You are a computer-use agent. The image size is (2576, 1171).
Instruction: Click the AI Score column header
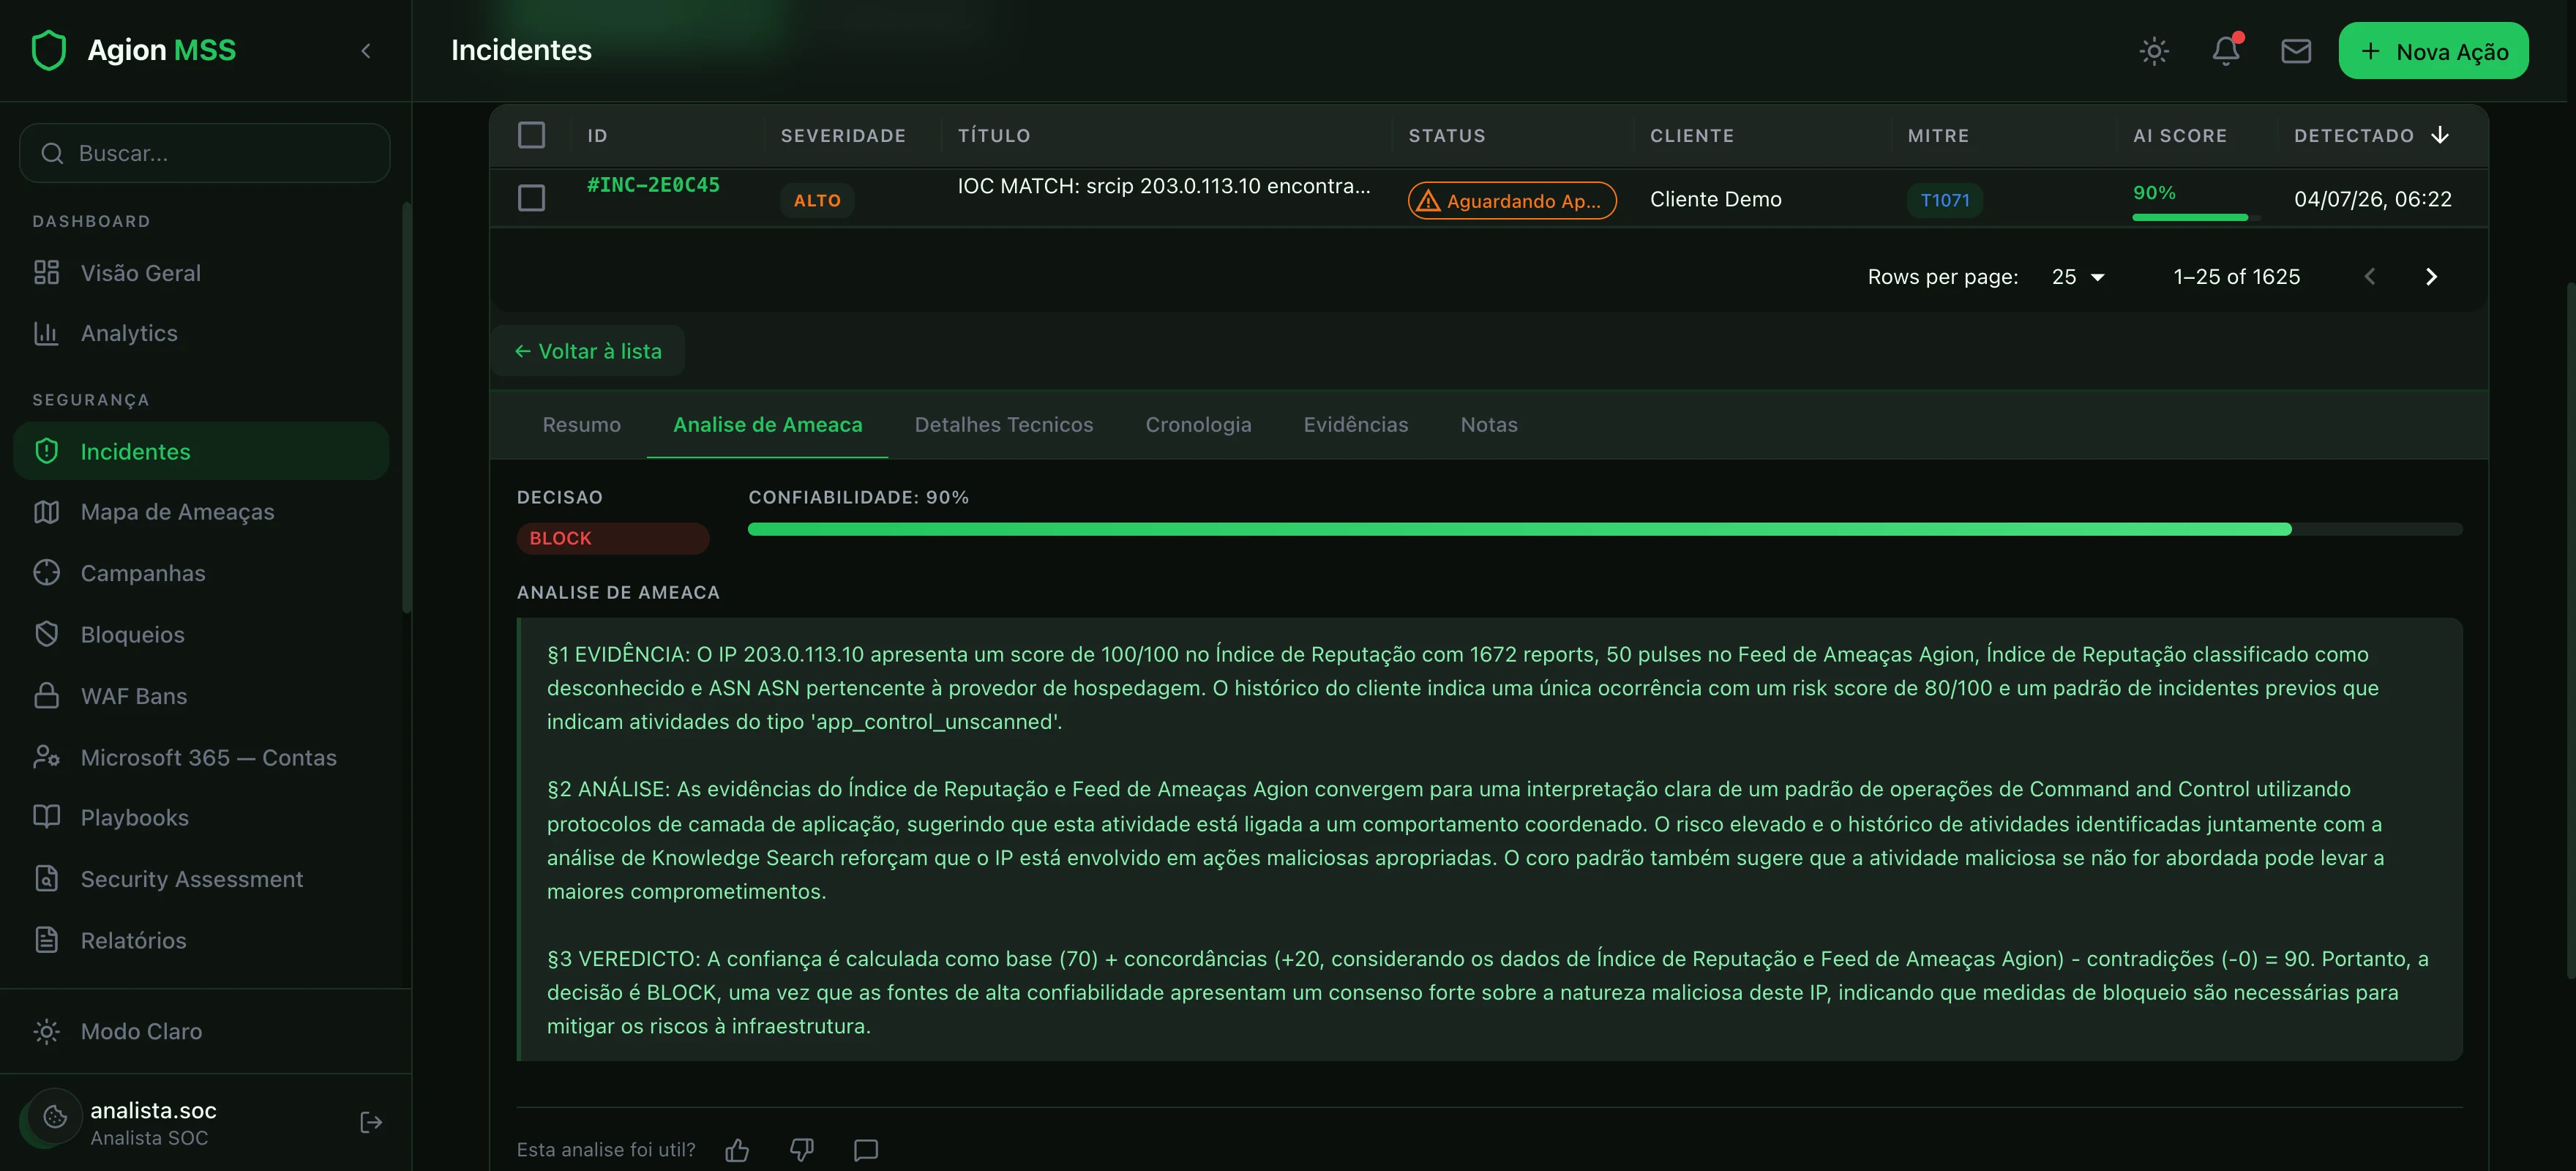[x=2180, y=135]
